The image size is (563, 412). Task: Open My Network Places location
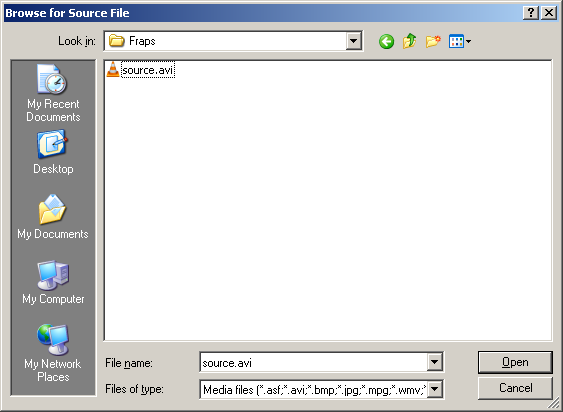(x=53, y=353)
